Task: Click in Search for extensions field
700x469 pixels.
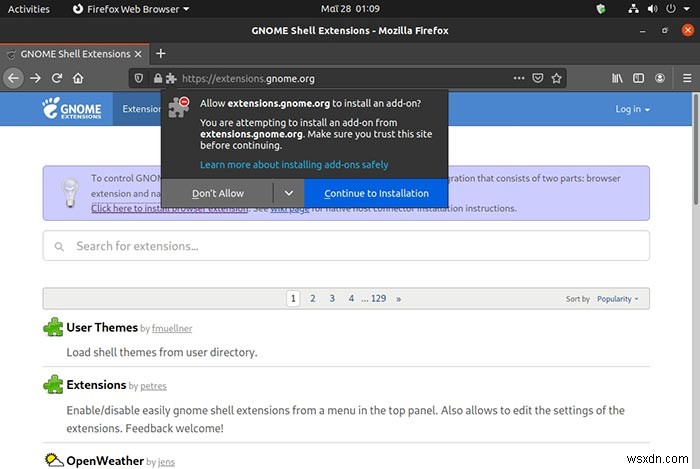Action: pyautogui.click(x=346, y=246)
